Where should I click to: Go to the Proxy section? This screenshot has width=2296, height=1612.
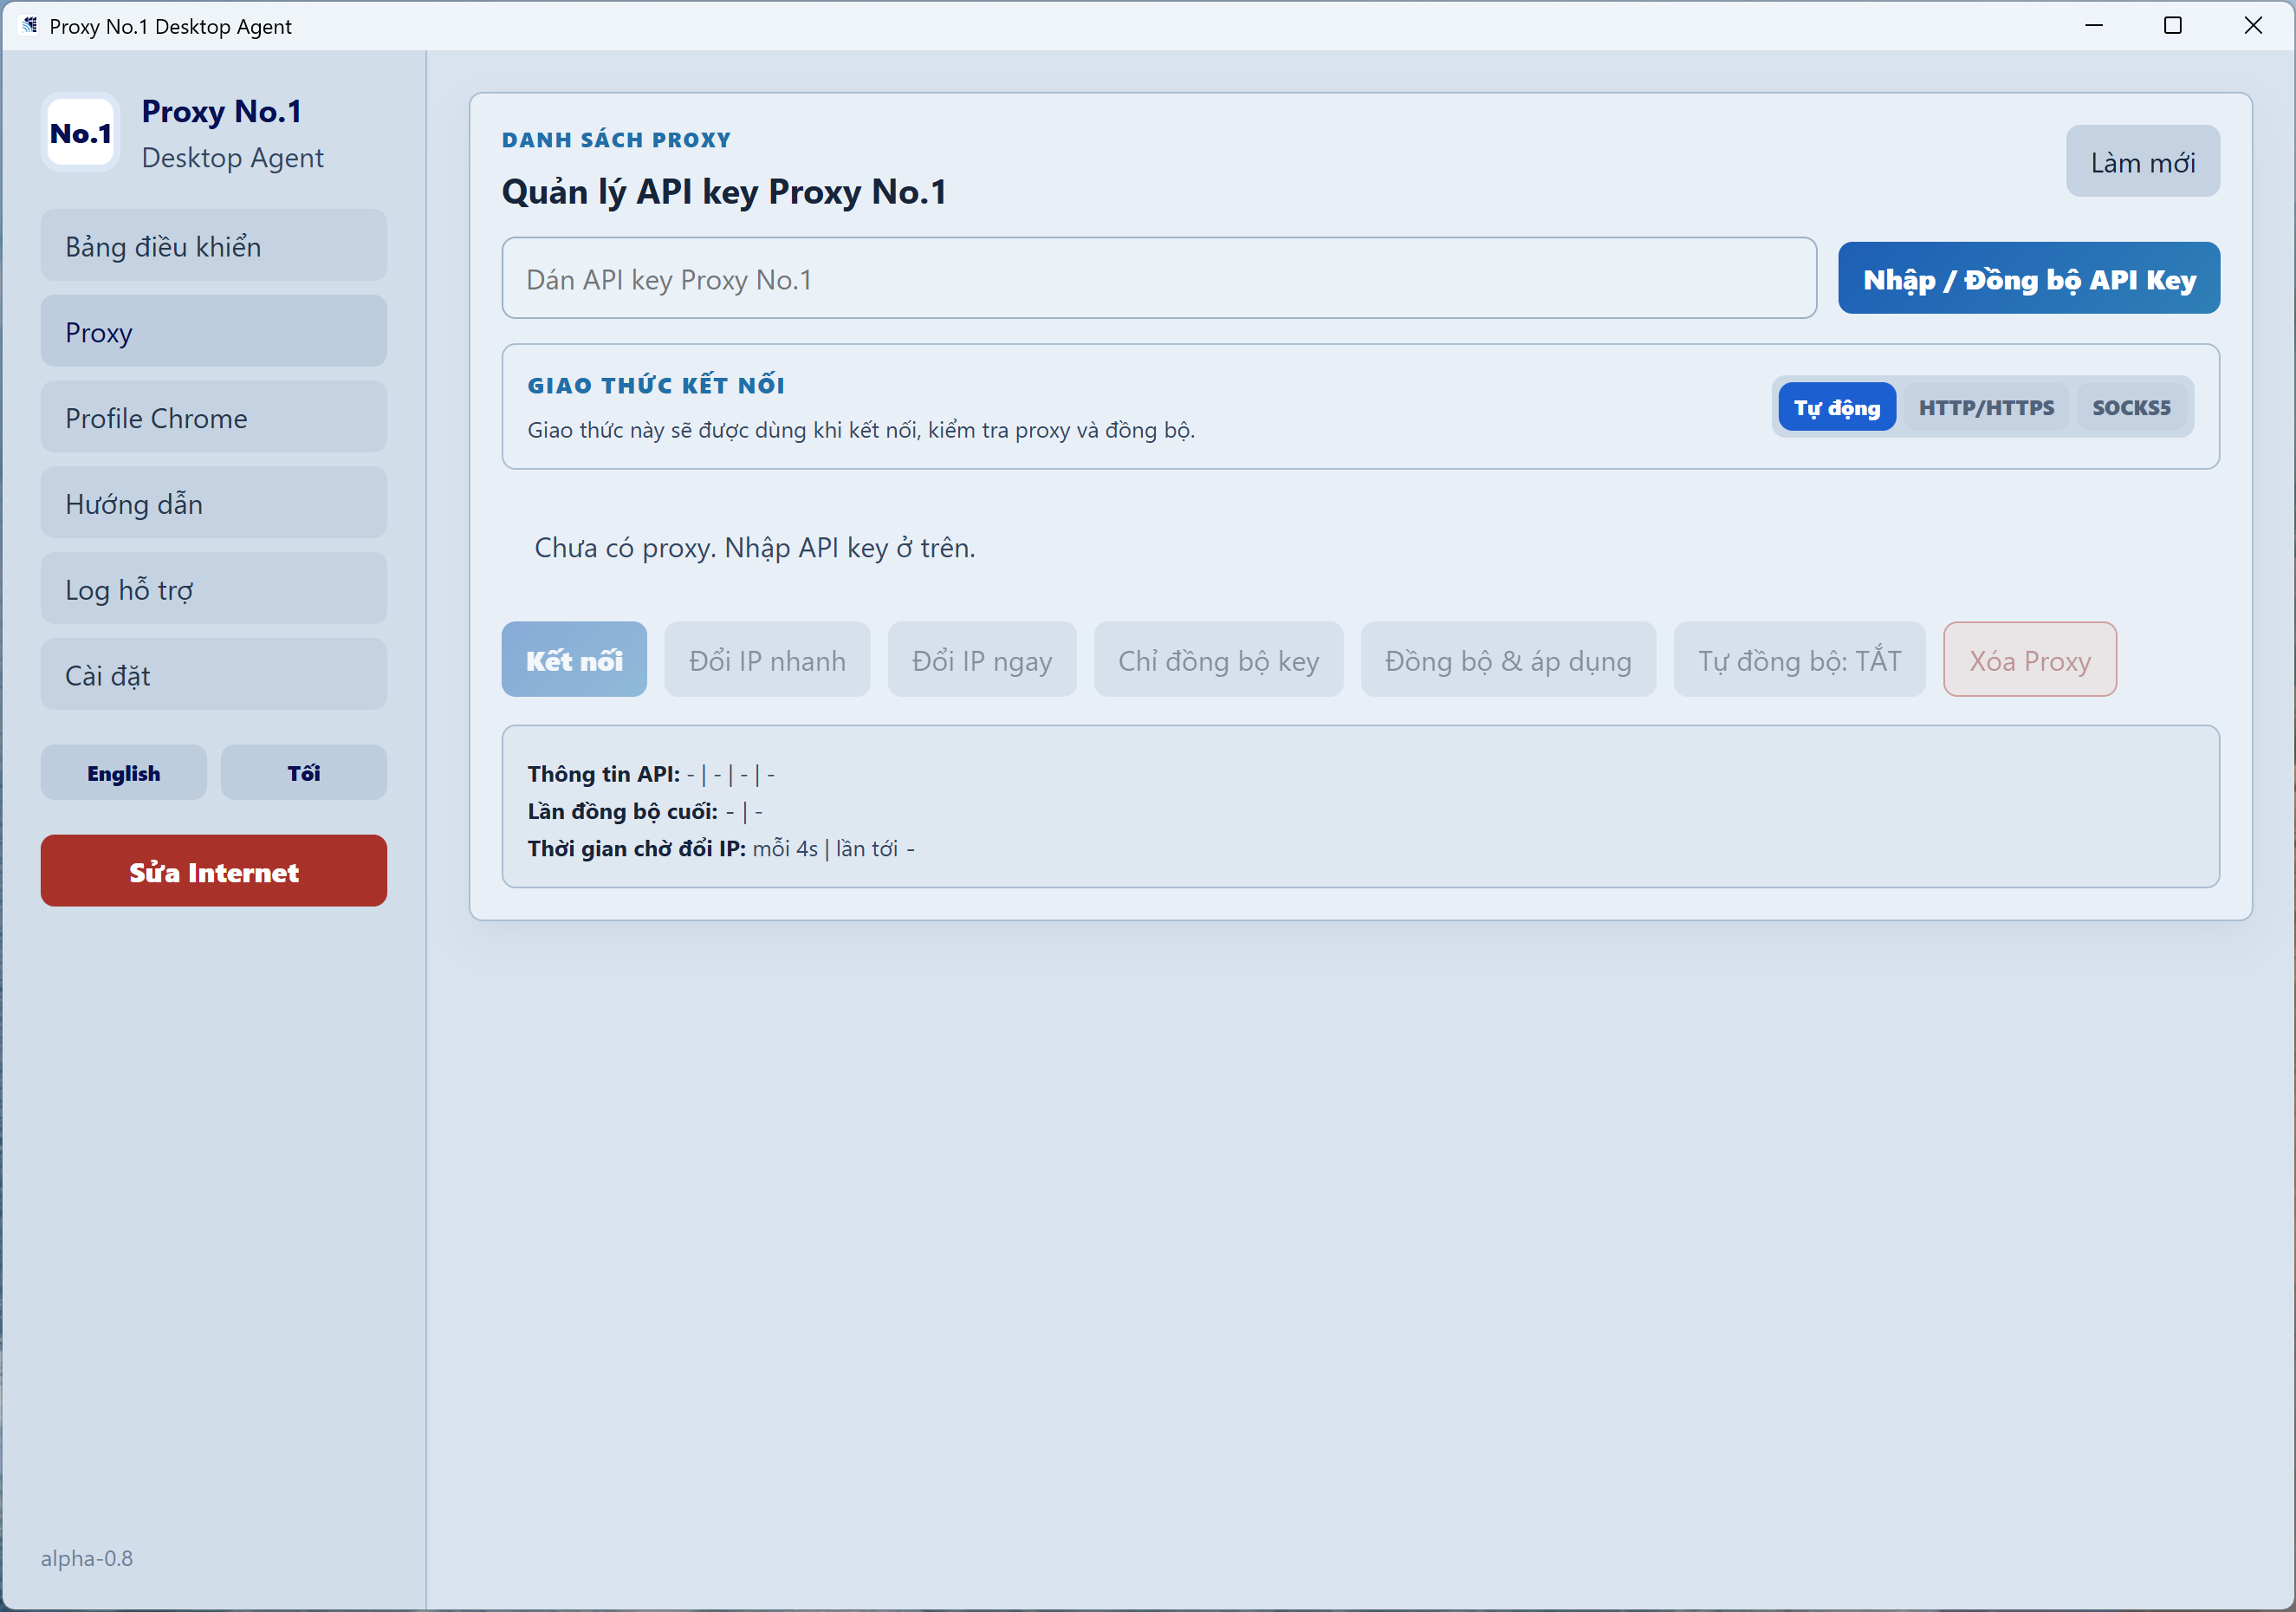[x=213, y=332]
